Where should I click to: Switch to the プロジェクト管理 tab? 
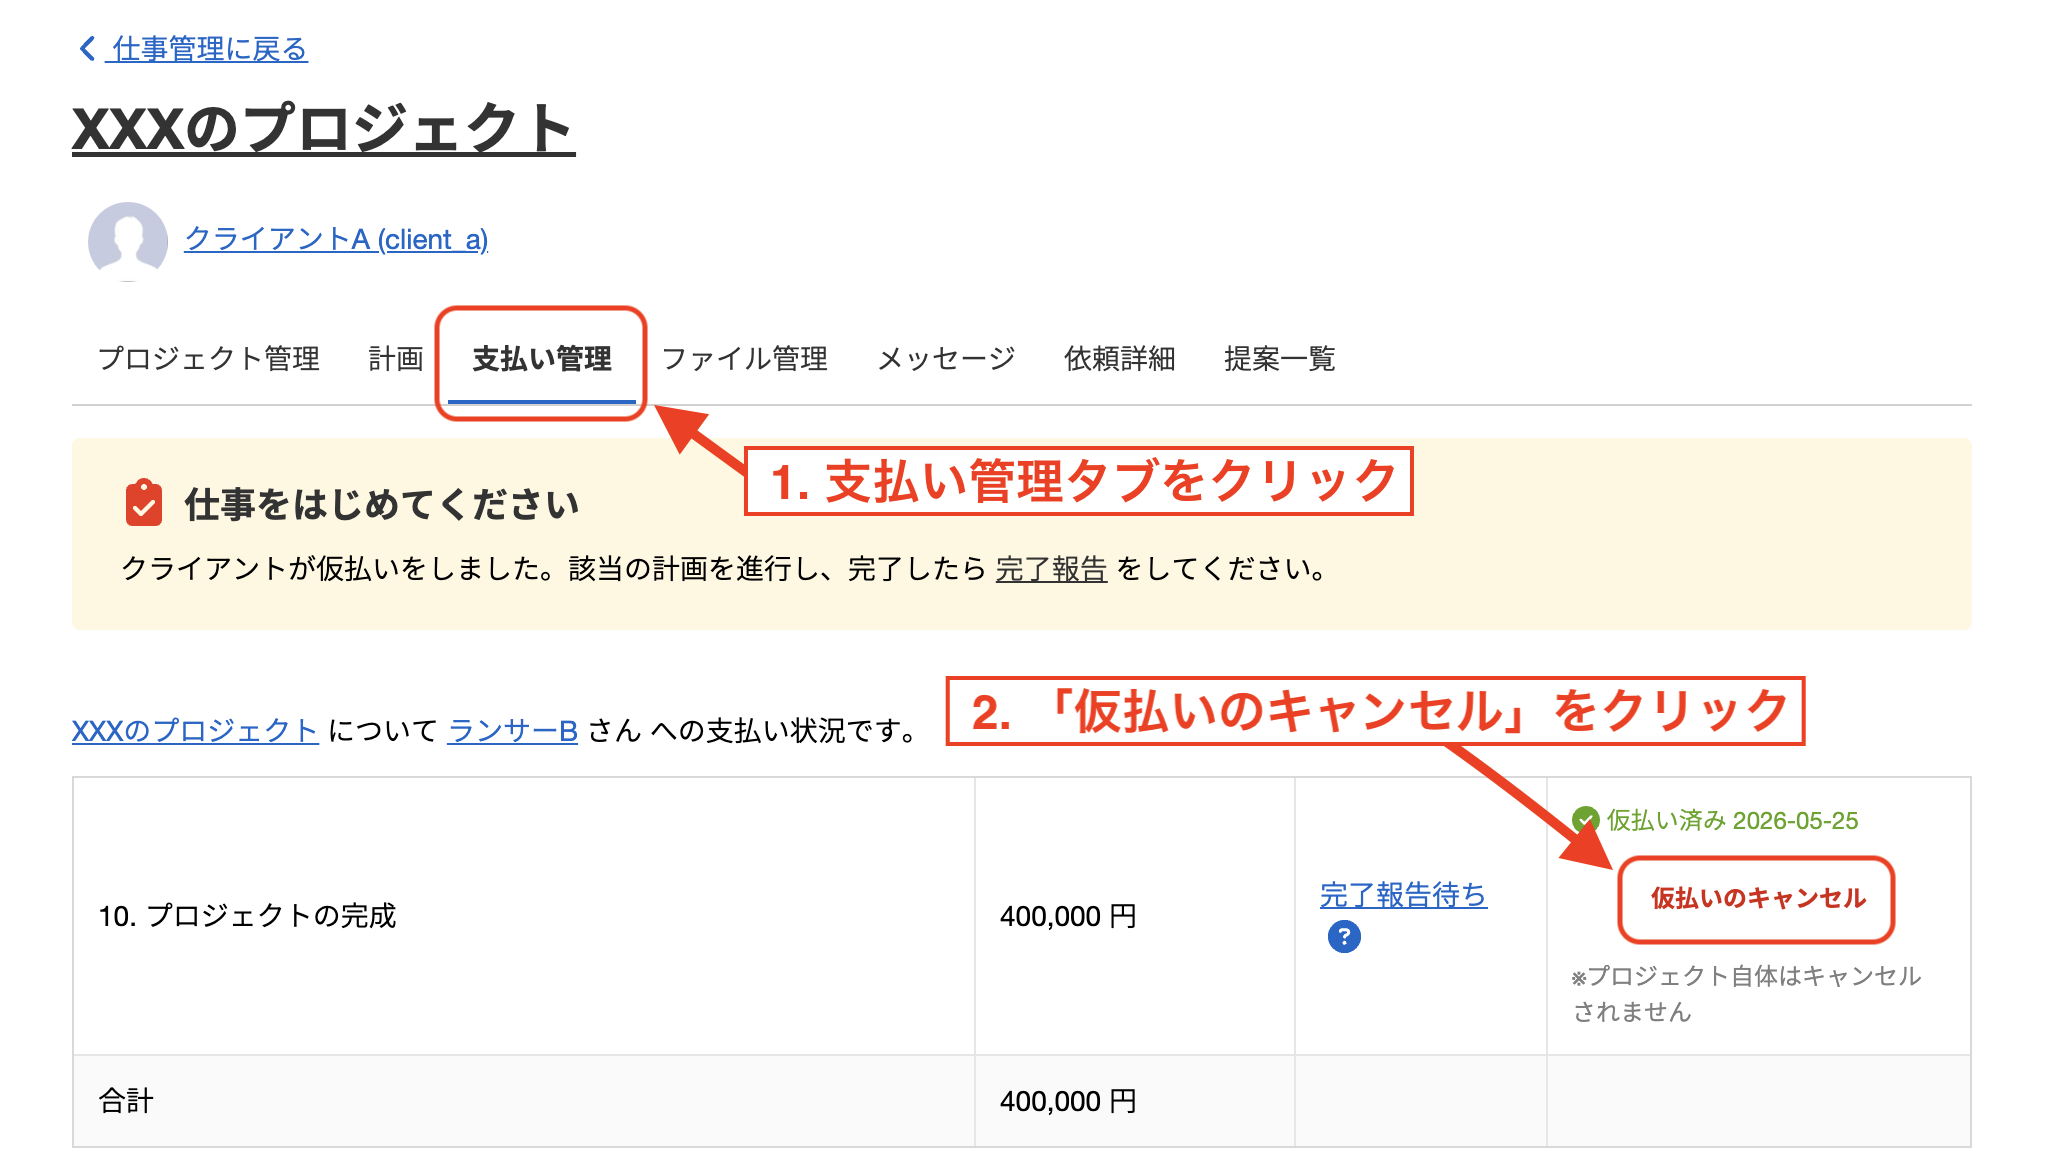(209, 359)
